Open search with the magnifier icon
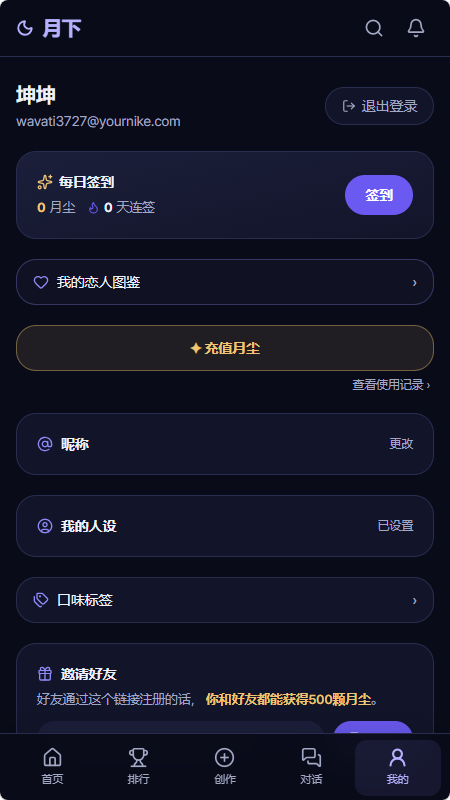 click(x=374, y=28)
